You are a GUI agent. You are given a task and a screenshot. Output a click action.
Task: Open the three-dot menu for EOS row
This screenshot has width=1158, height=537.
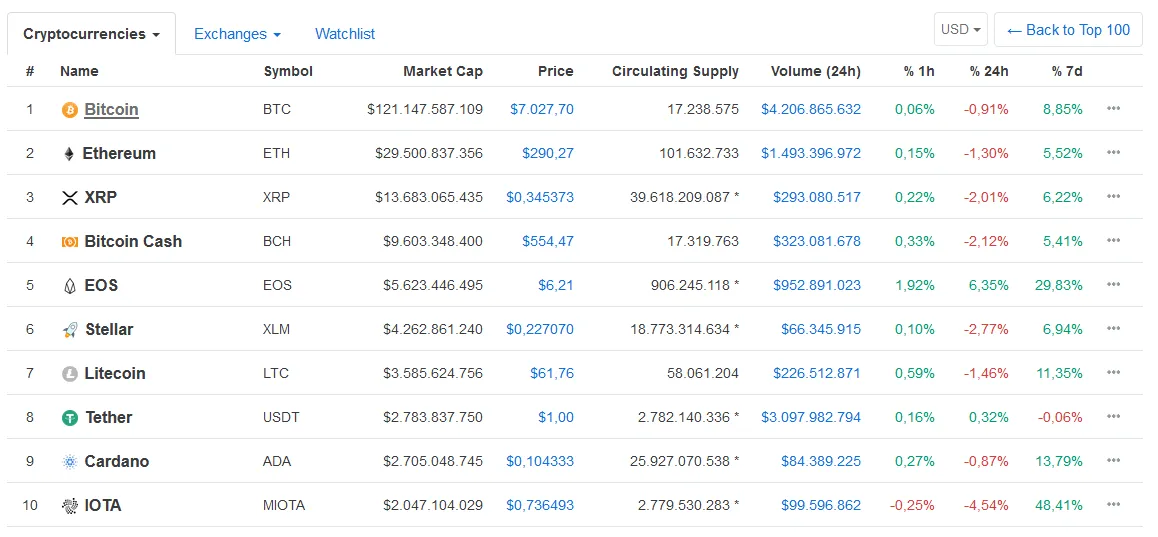[x=1114, y=285]
